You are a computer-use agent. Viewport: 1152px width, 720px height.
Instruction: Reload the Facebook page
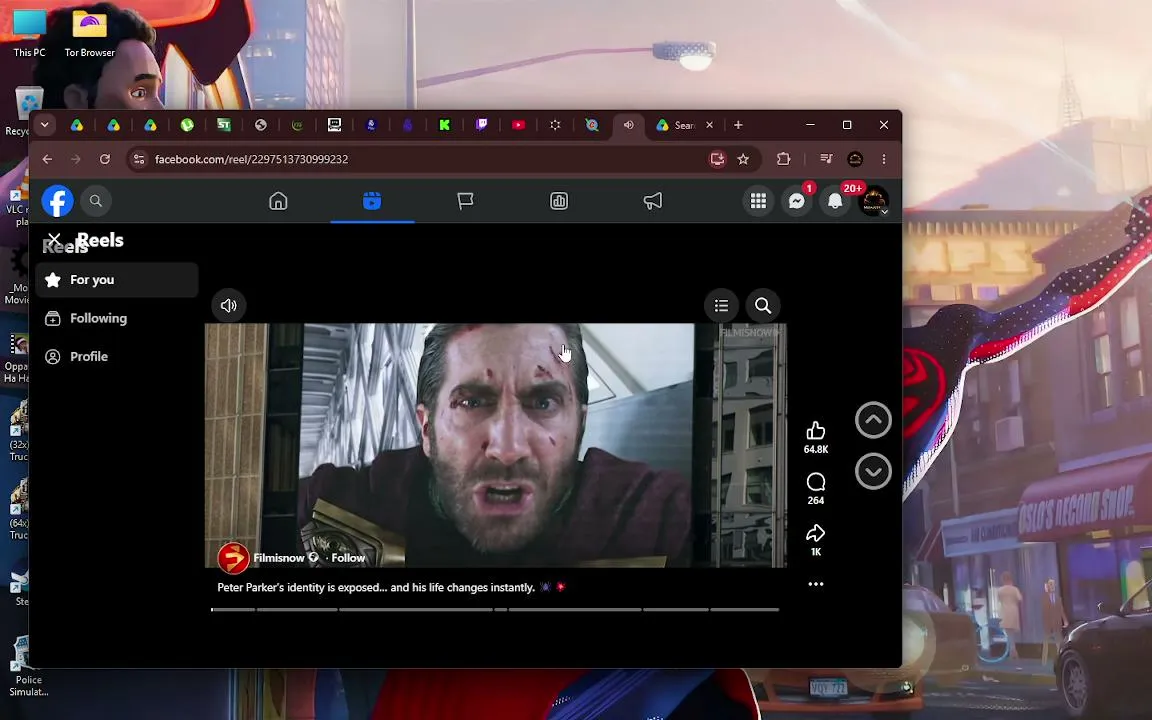point(105,159)
